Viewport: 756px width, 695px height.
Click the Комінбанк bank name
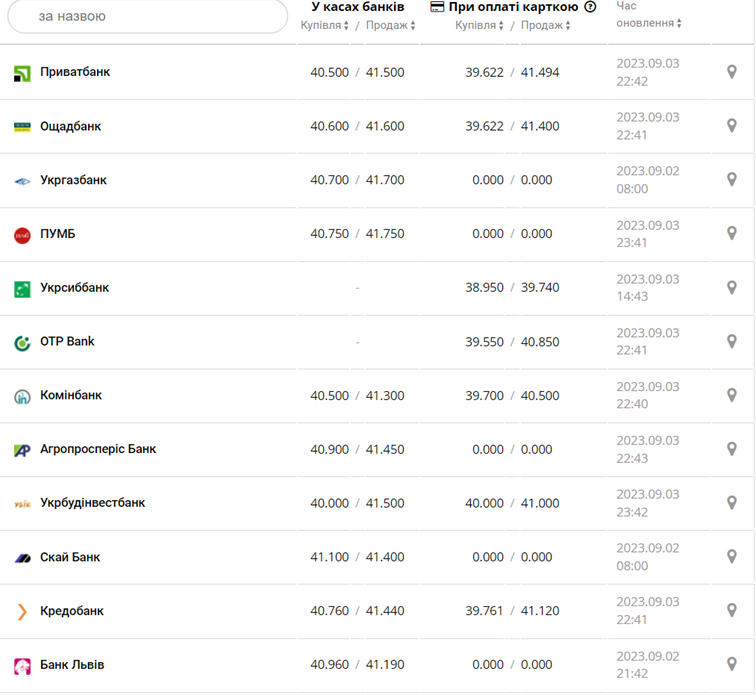pyautogui.click(x=71, y=395)
